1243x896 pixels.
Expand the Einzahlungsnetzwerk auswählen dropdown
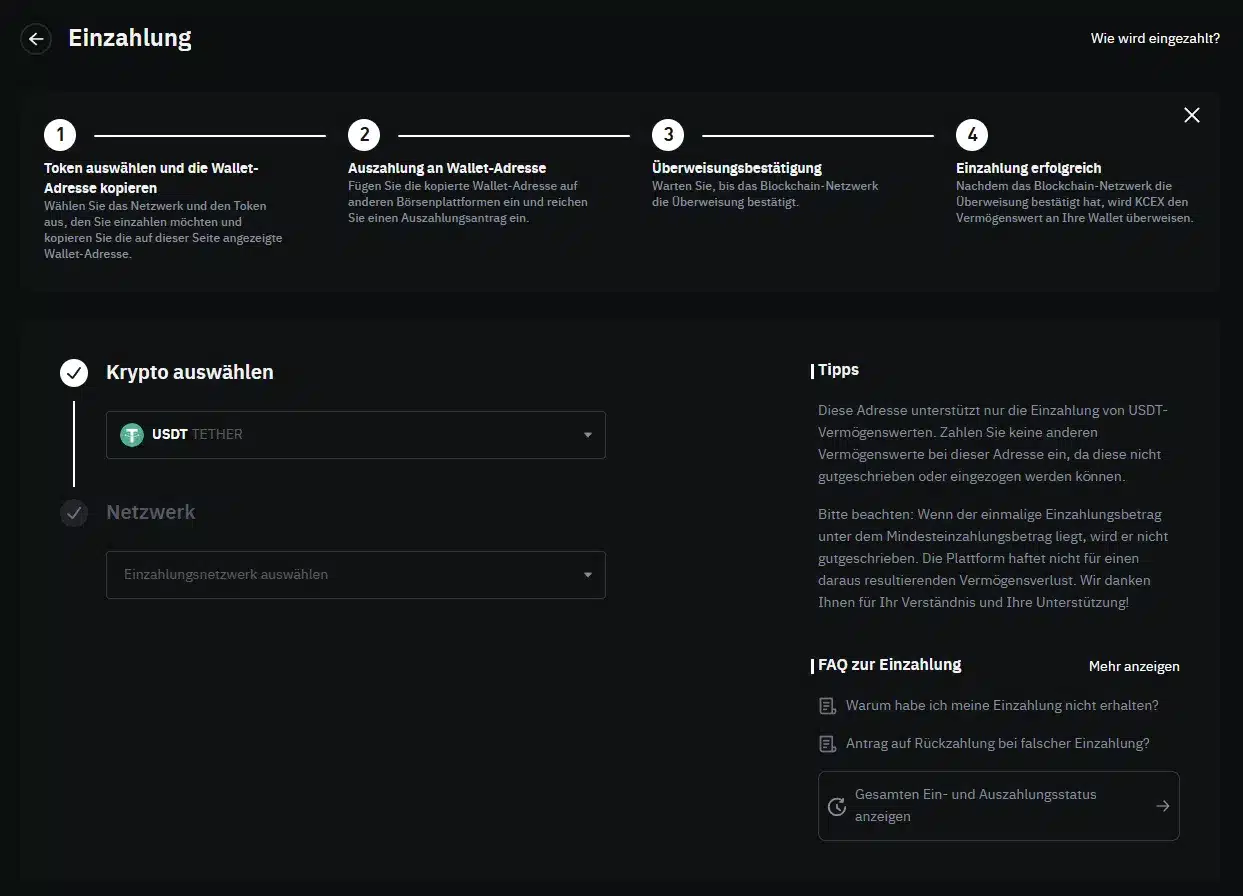point(356,575)
